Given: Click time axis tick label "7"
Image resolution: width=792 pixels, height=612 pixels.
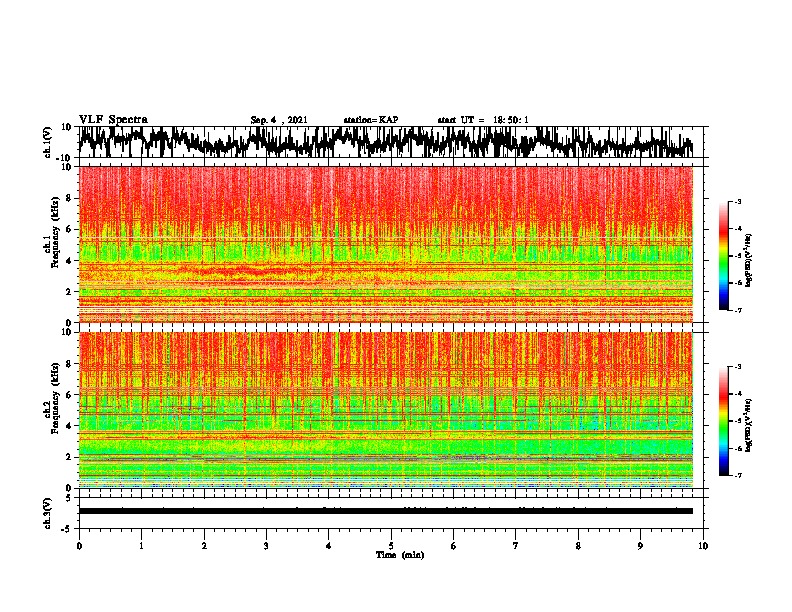Looking at the screenshot, I should point(516,546).
